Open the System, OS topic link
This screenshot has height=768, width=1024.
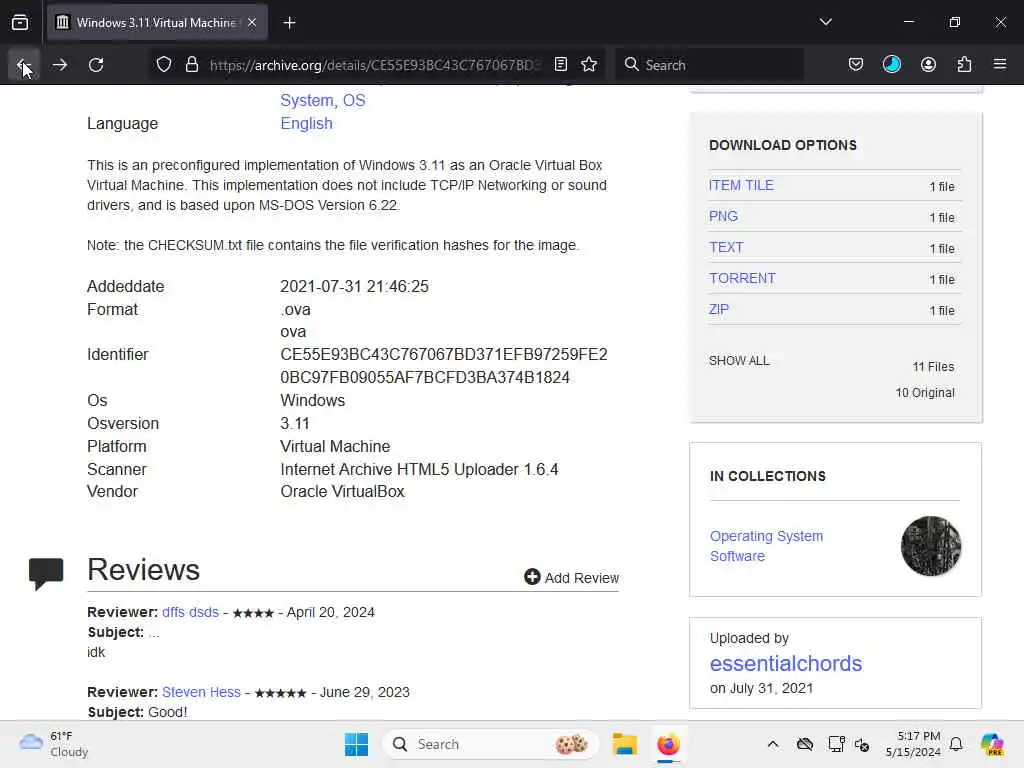click(323, 101)
